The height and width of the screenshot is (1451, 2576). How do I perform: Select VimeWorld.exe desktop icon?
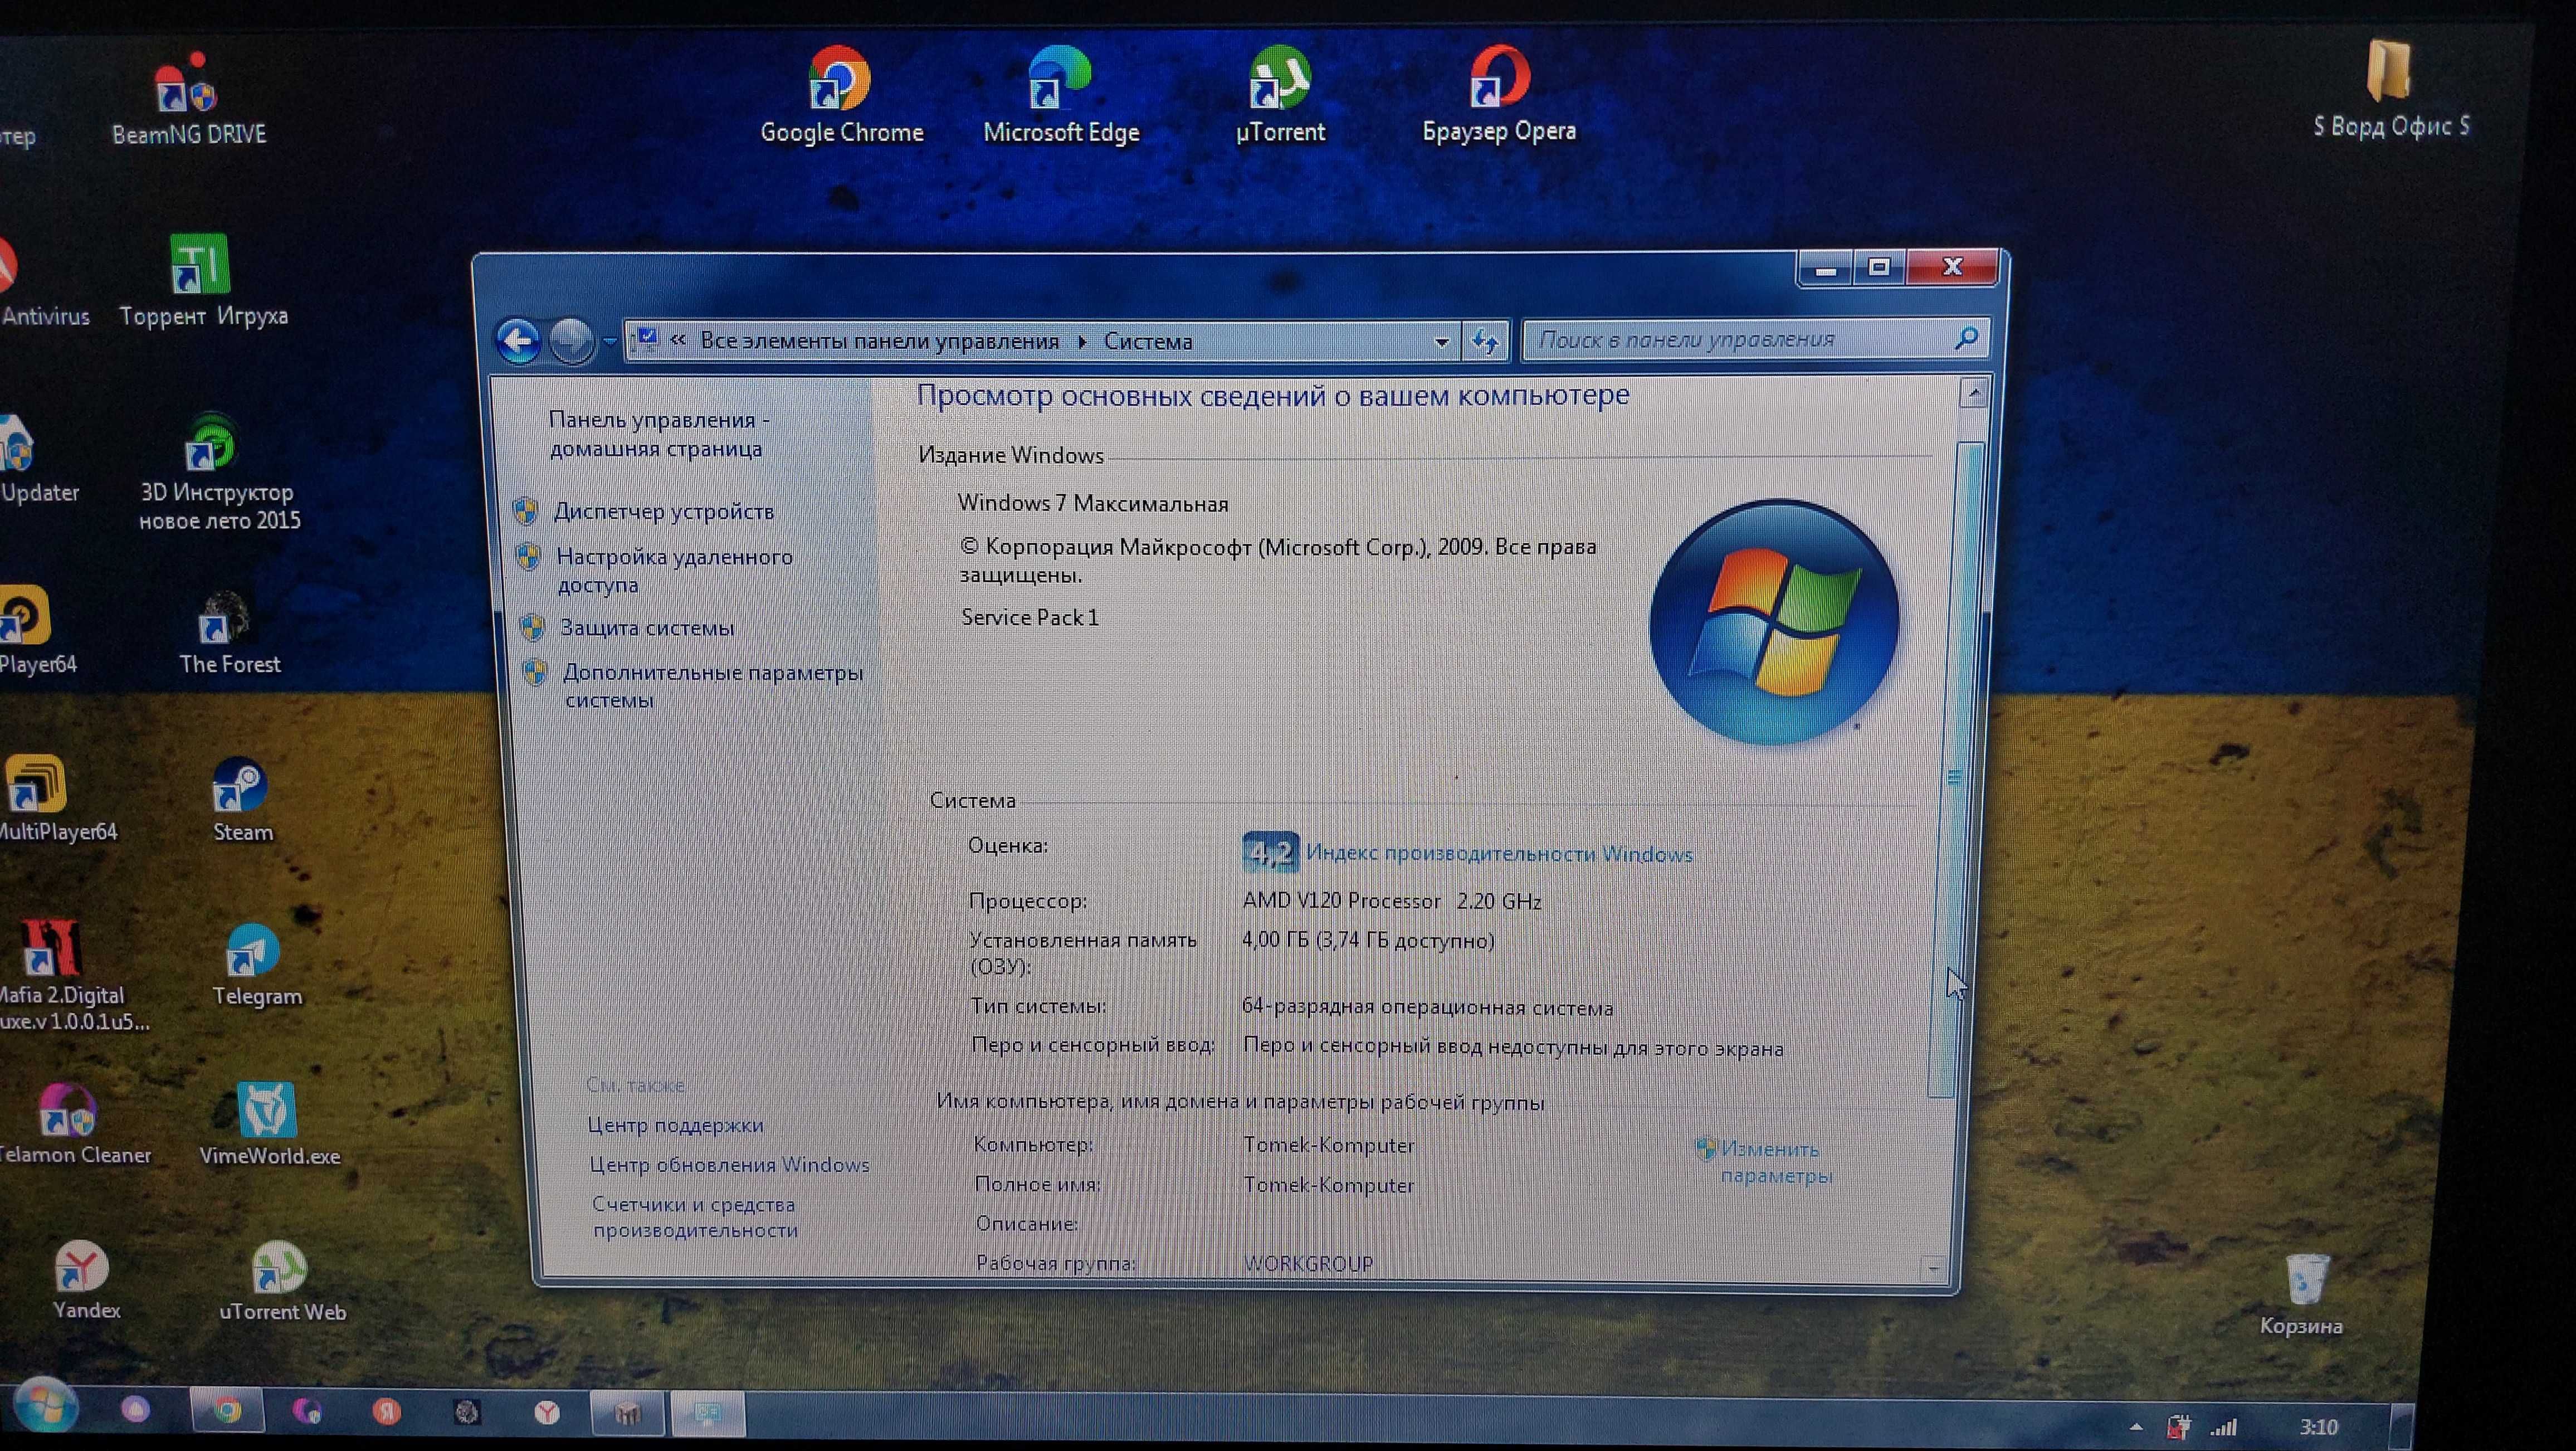pos(269,1124)
